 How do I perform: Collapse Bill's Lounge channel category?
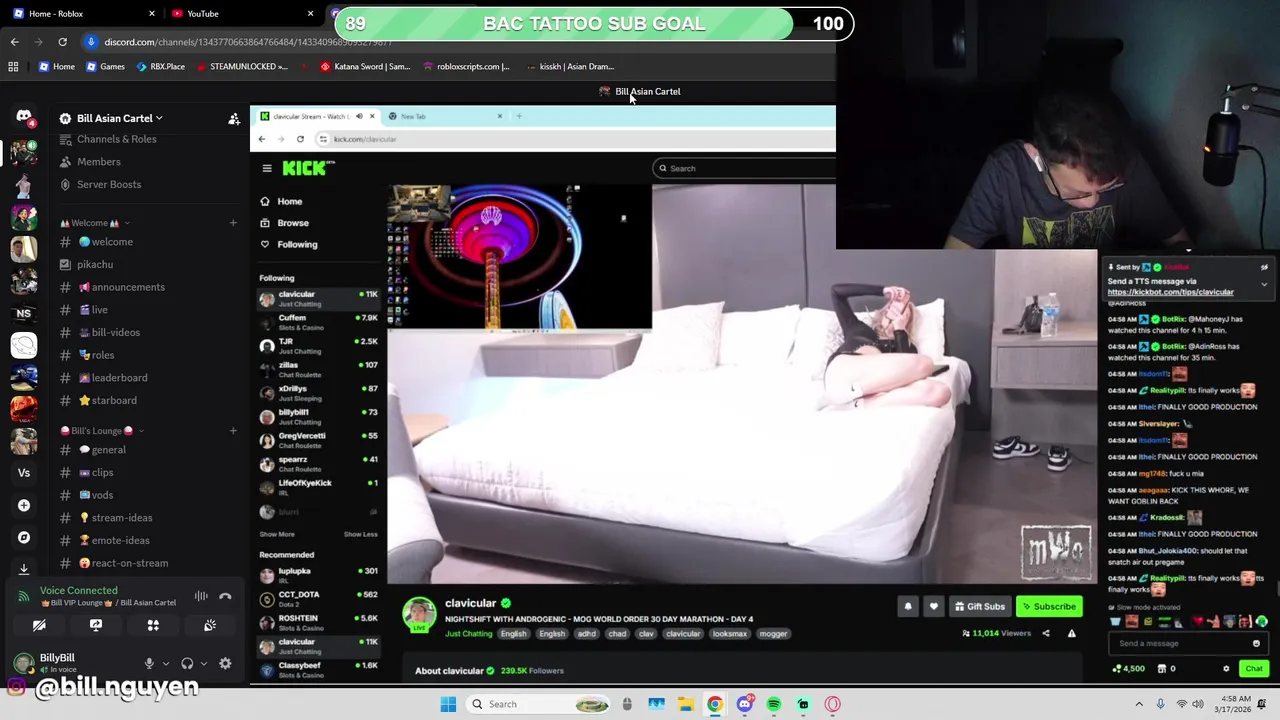coord(100,431)
